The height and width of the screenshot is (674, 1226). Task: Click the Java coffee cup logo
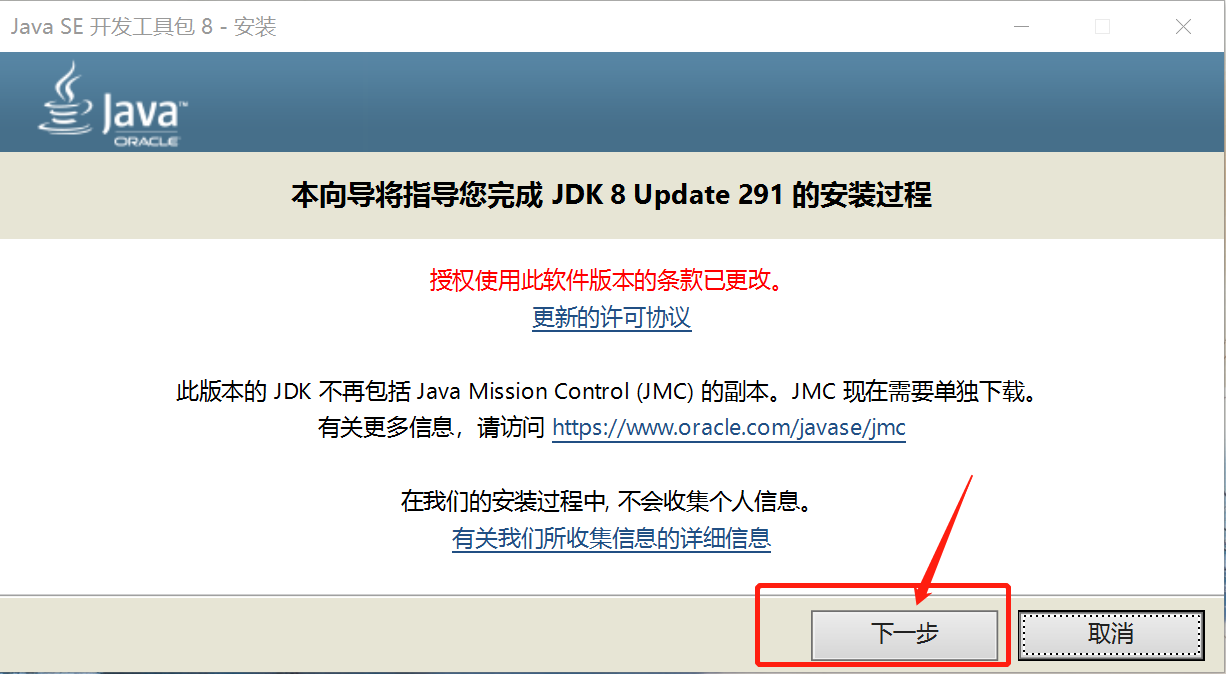(x=65, y=98)
